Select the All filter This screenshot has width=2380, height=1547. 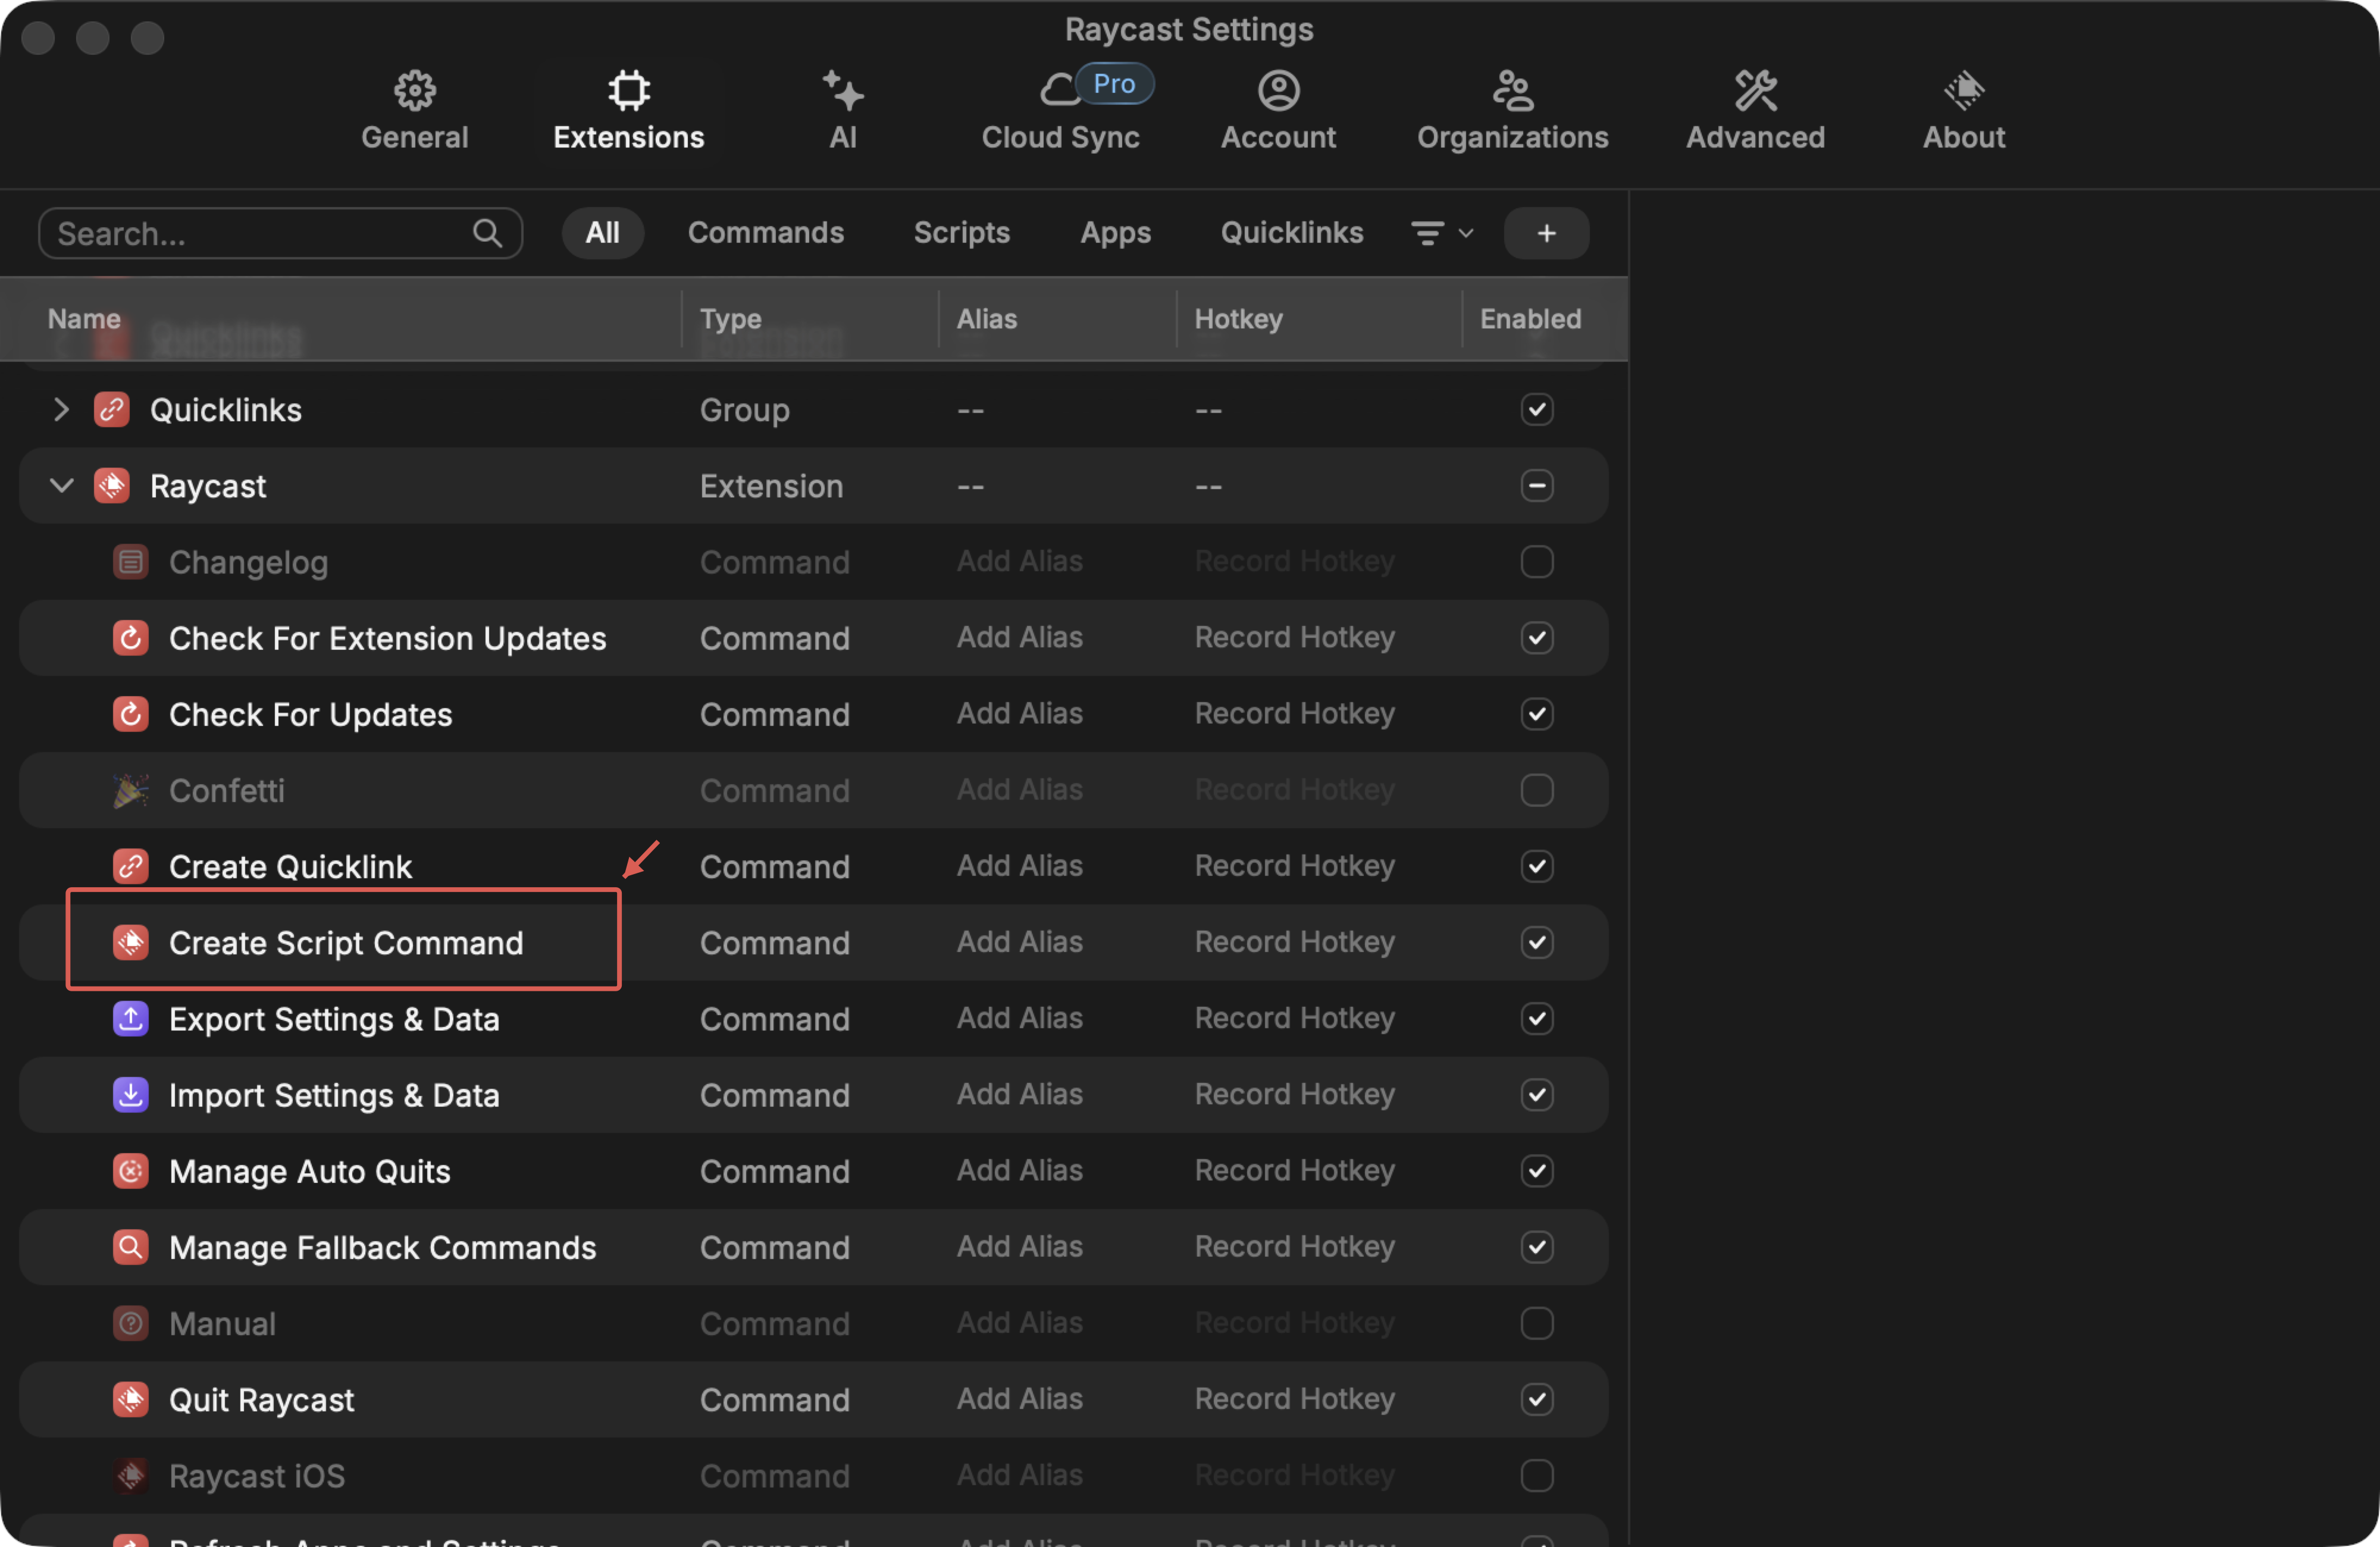click(x=602, y=233)
